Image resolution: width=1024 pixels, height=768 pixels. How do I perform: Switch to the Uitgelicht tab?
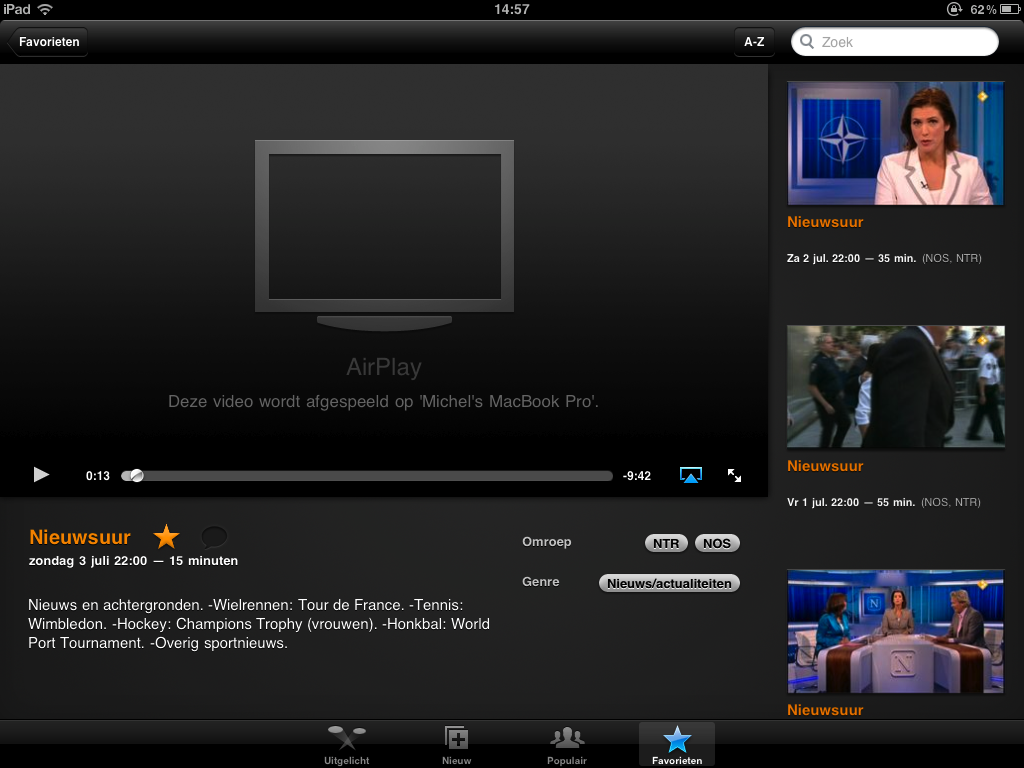pyautogui.click(x=347, y=745)
